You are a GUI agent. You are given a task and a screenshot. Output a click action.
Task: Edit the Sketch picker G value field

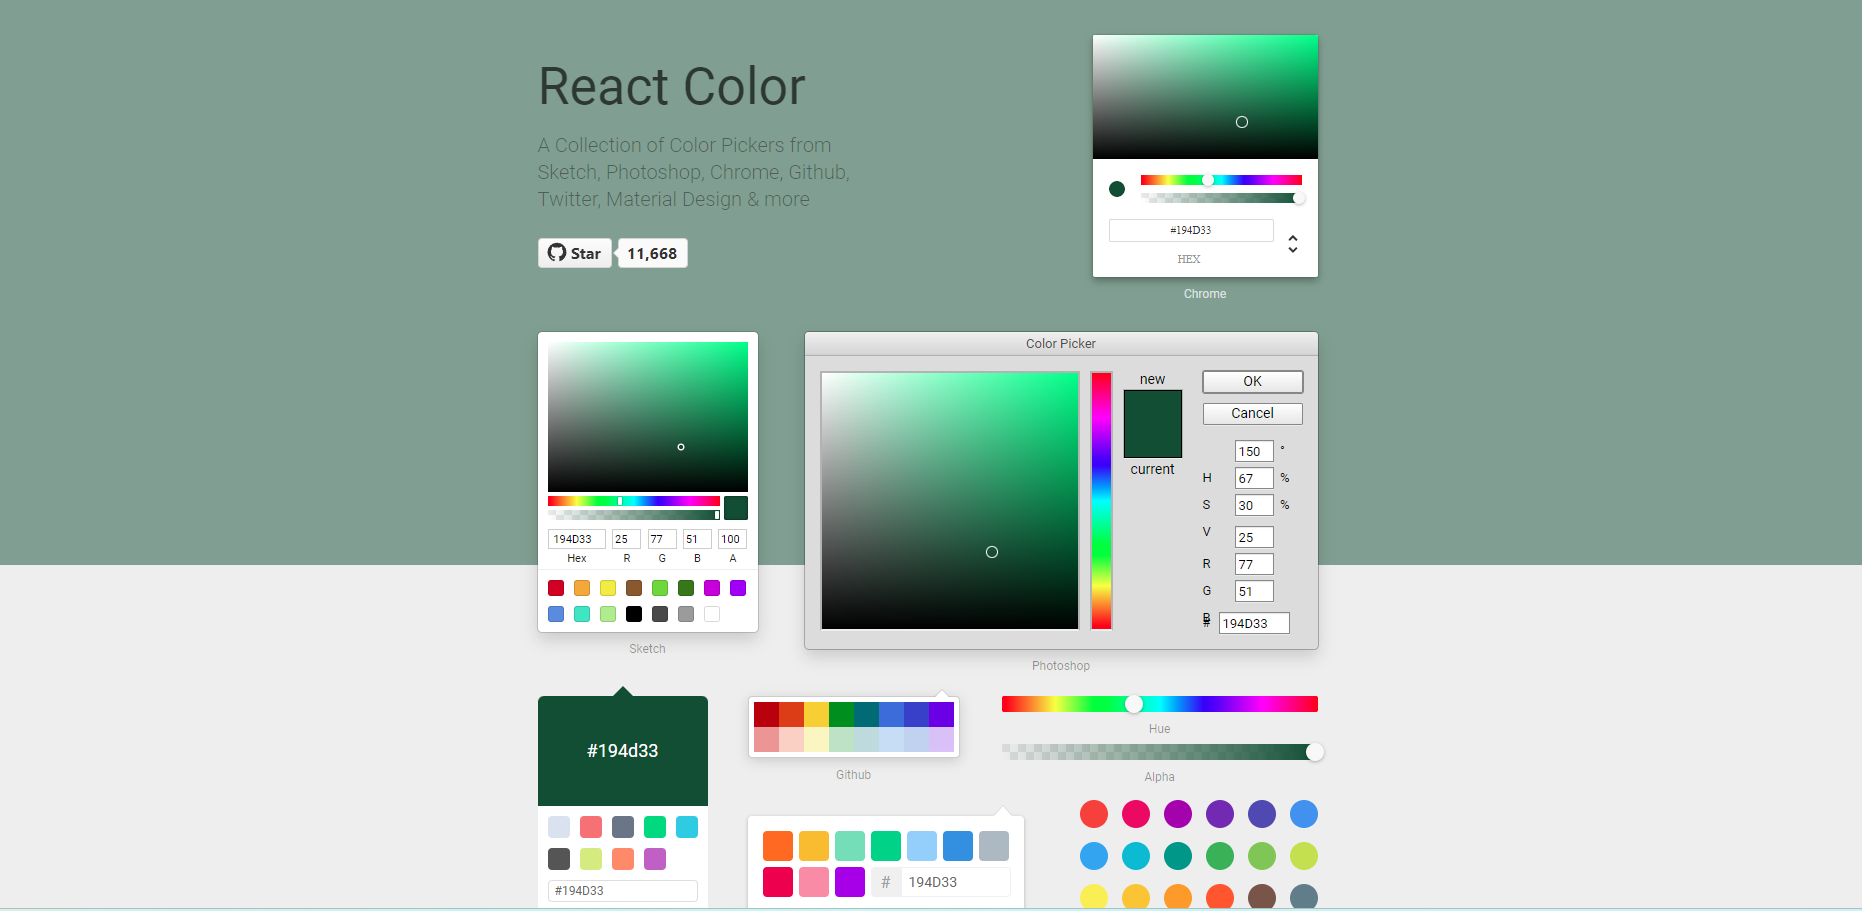[662, 539]
